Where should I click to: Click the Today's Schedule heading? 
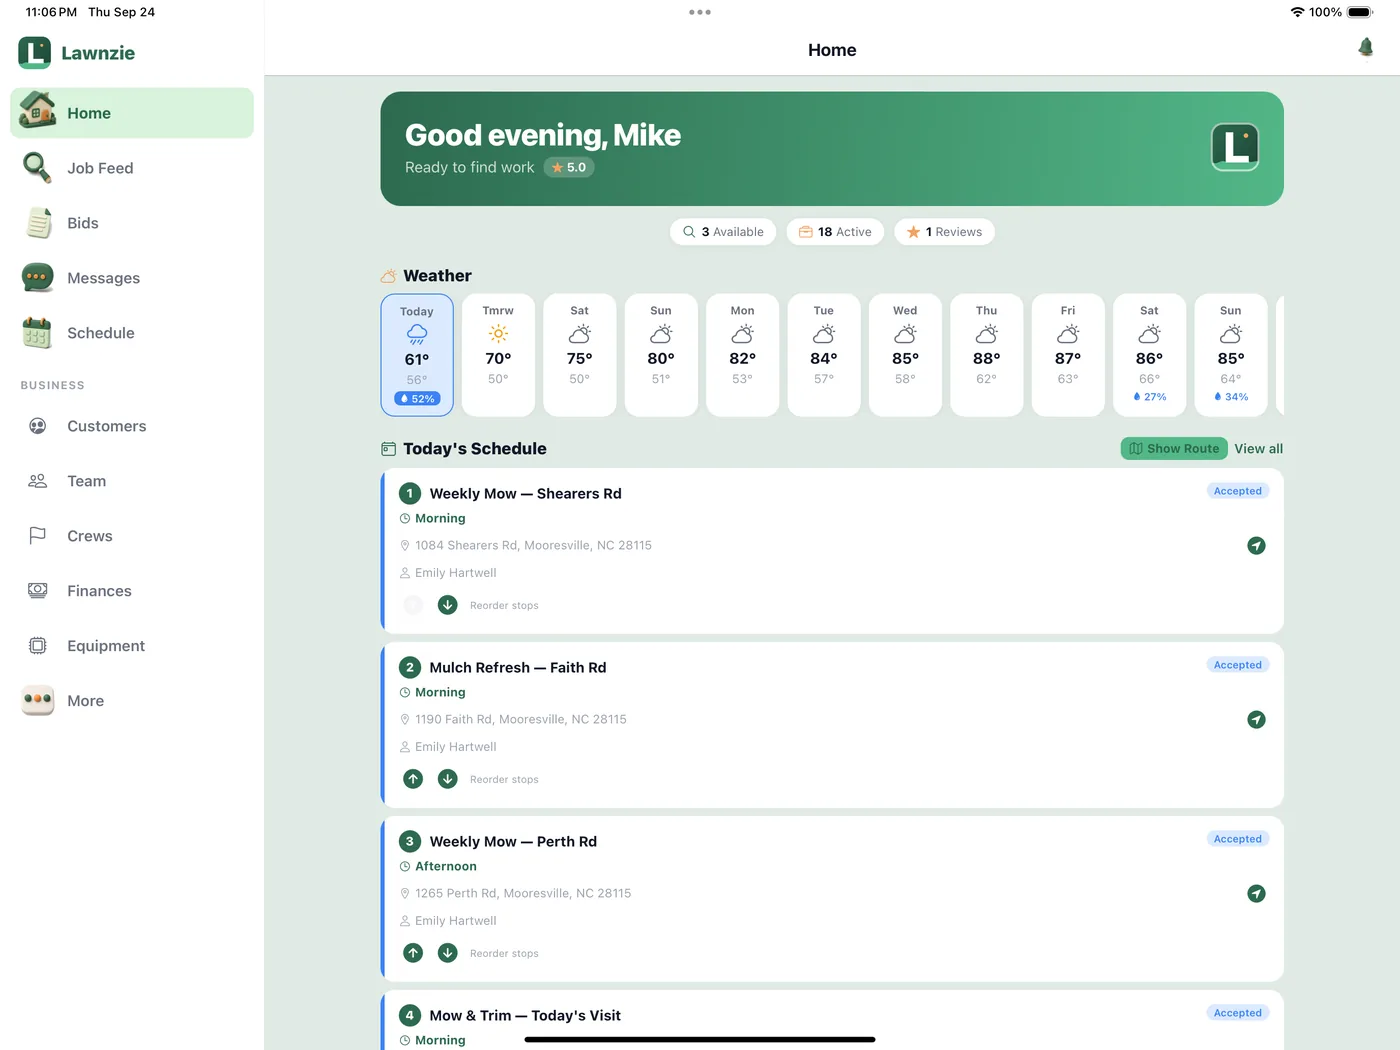click(x=474, y=449)
